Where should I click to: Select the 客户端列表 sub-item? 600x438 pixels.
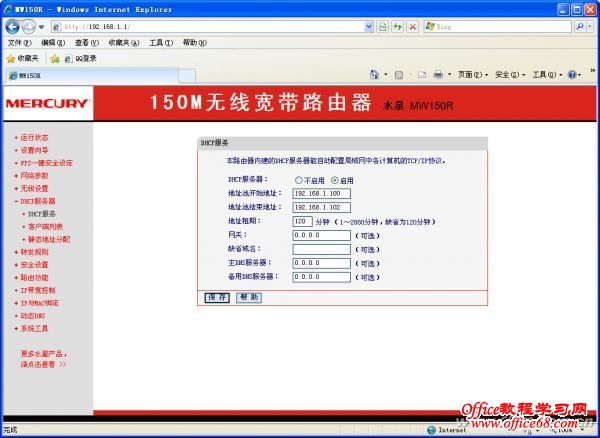click(x=46, y=227)
